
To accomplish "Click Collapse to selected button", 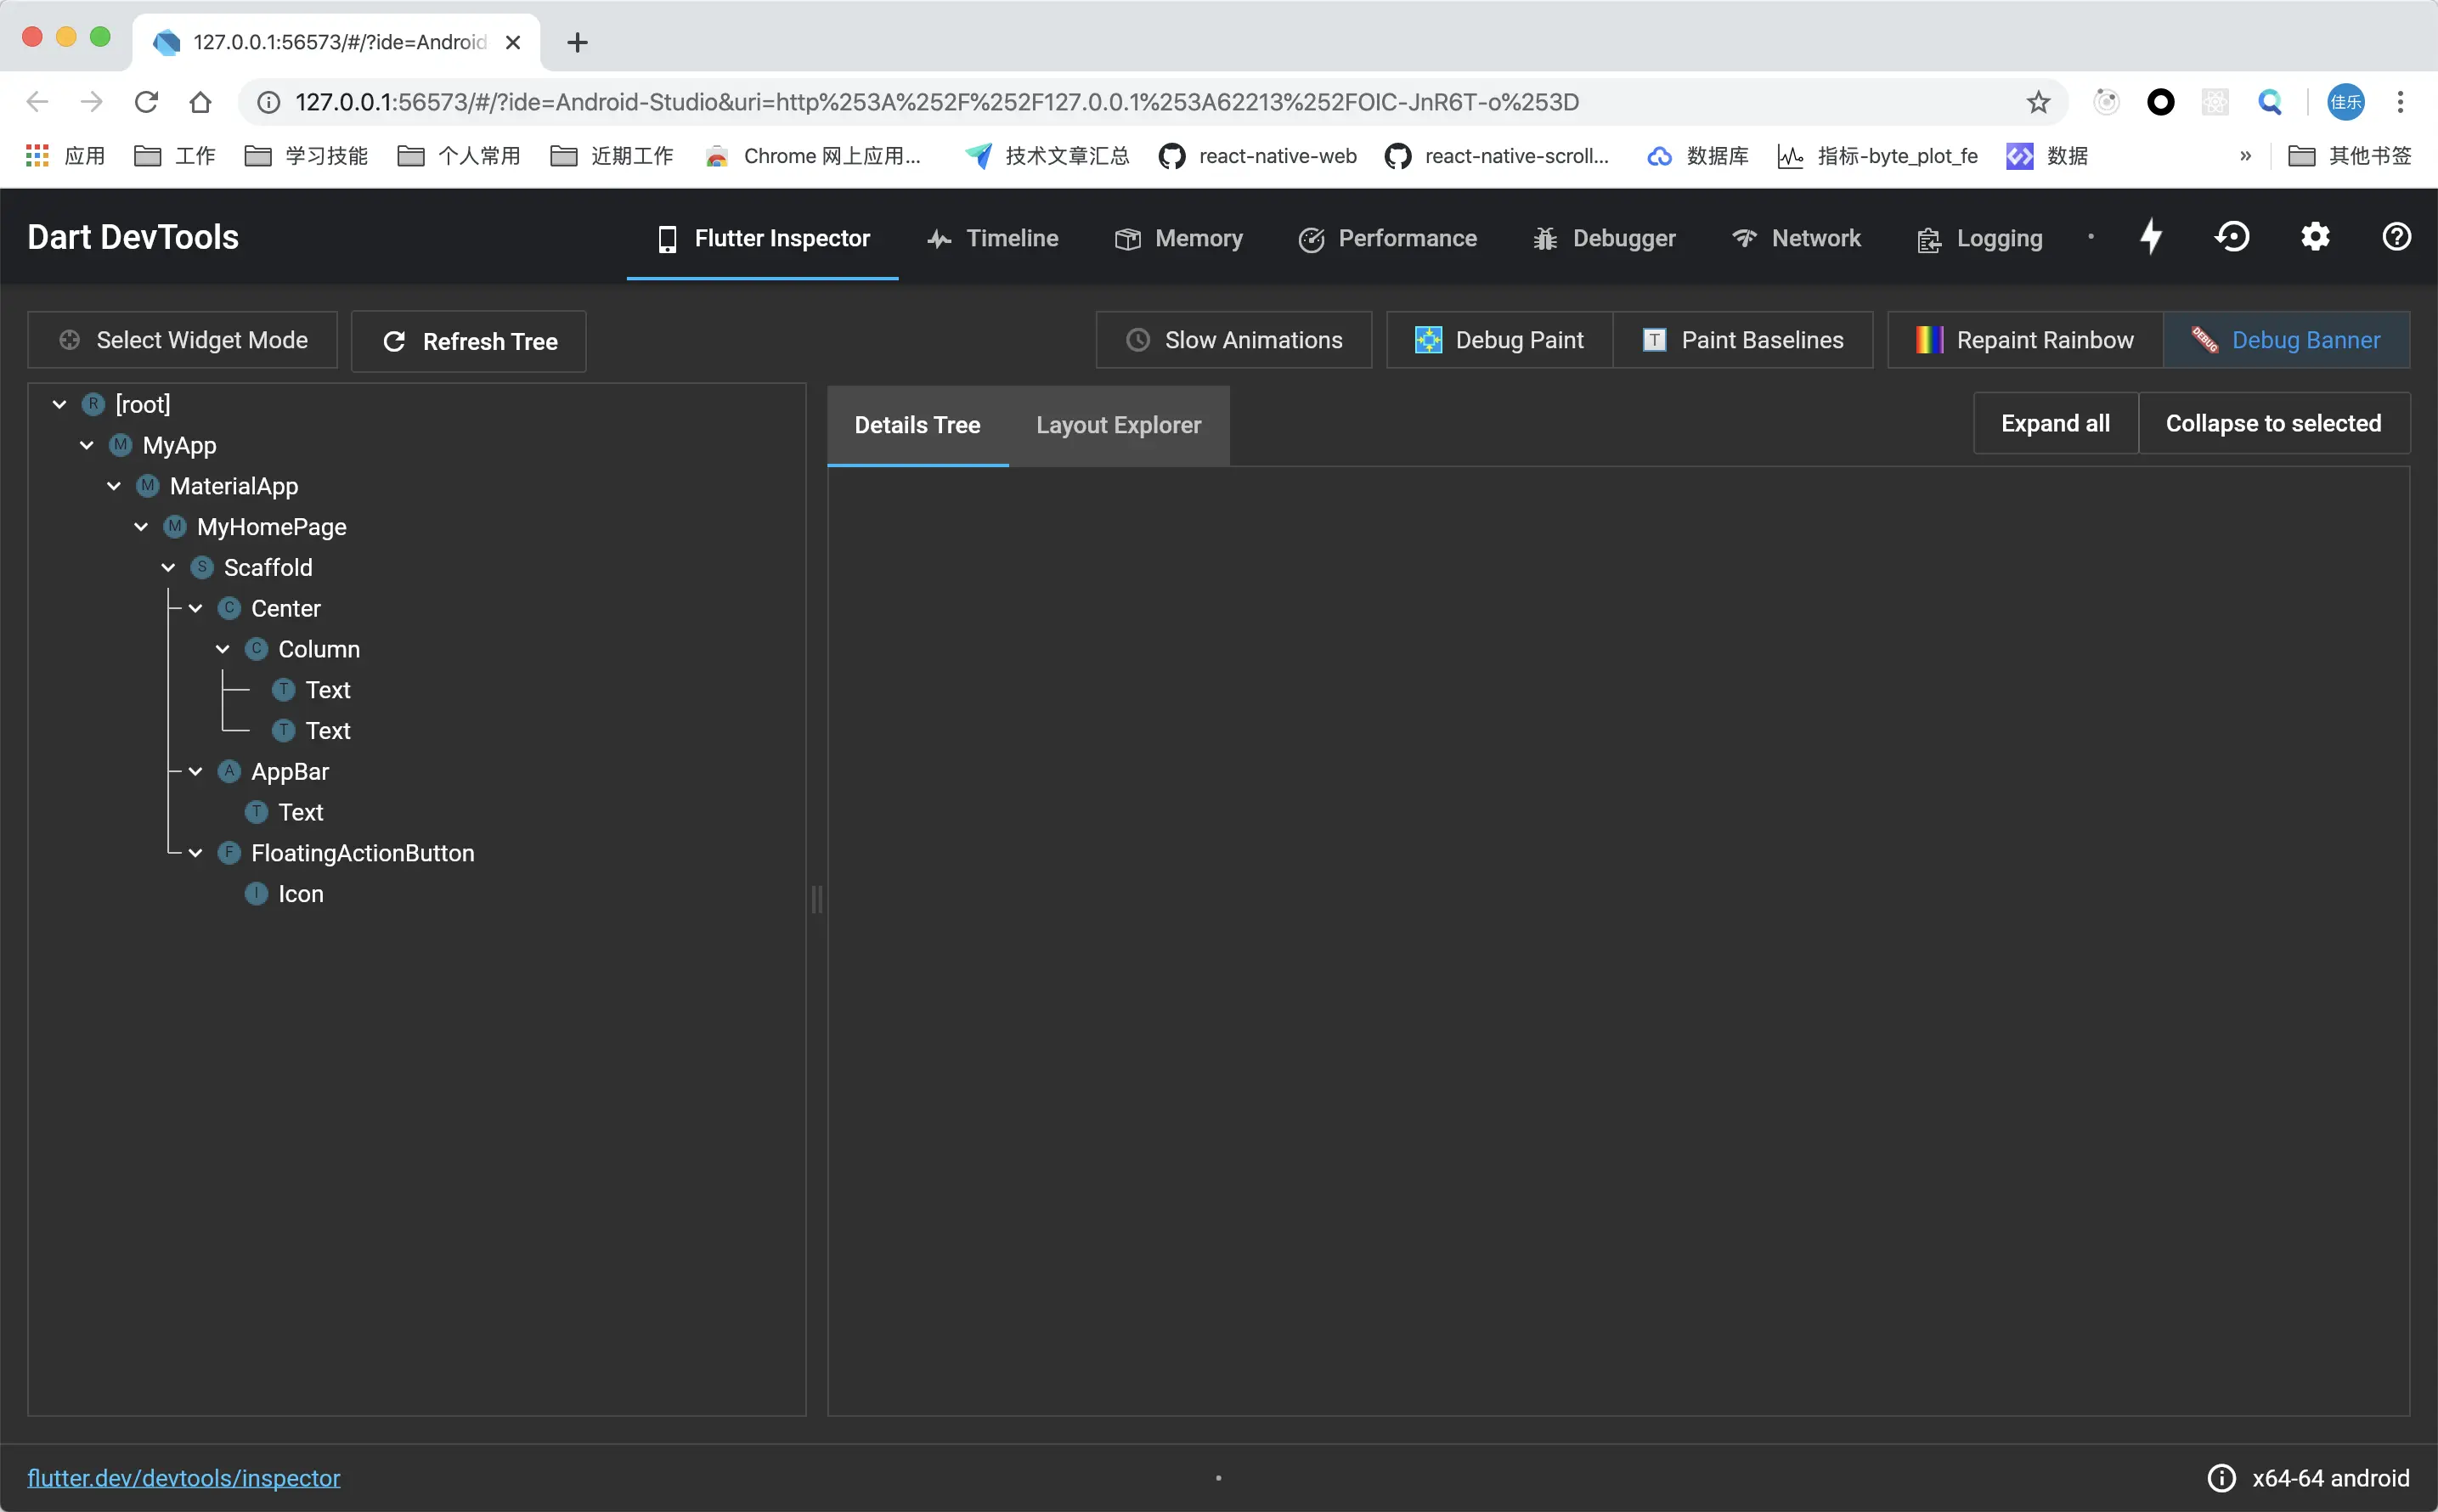I will [x=2273, y=423].
